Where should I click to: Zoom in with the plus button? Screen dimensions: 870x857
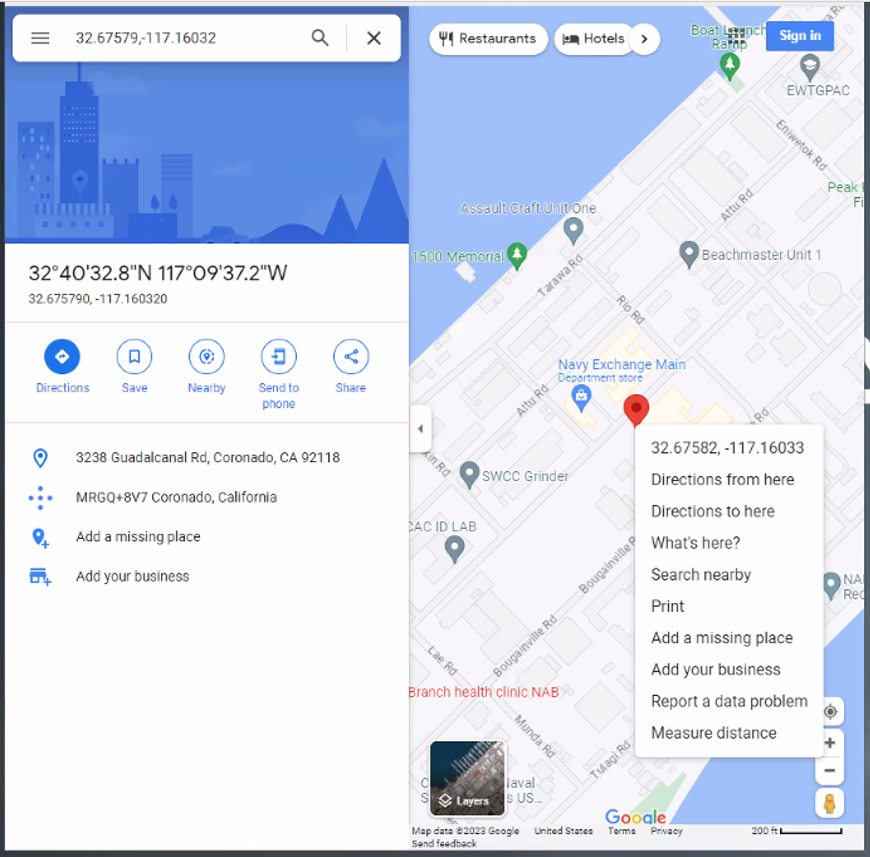coord(830,743)
